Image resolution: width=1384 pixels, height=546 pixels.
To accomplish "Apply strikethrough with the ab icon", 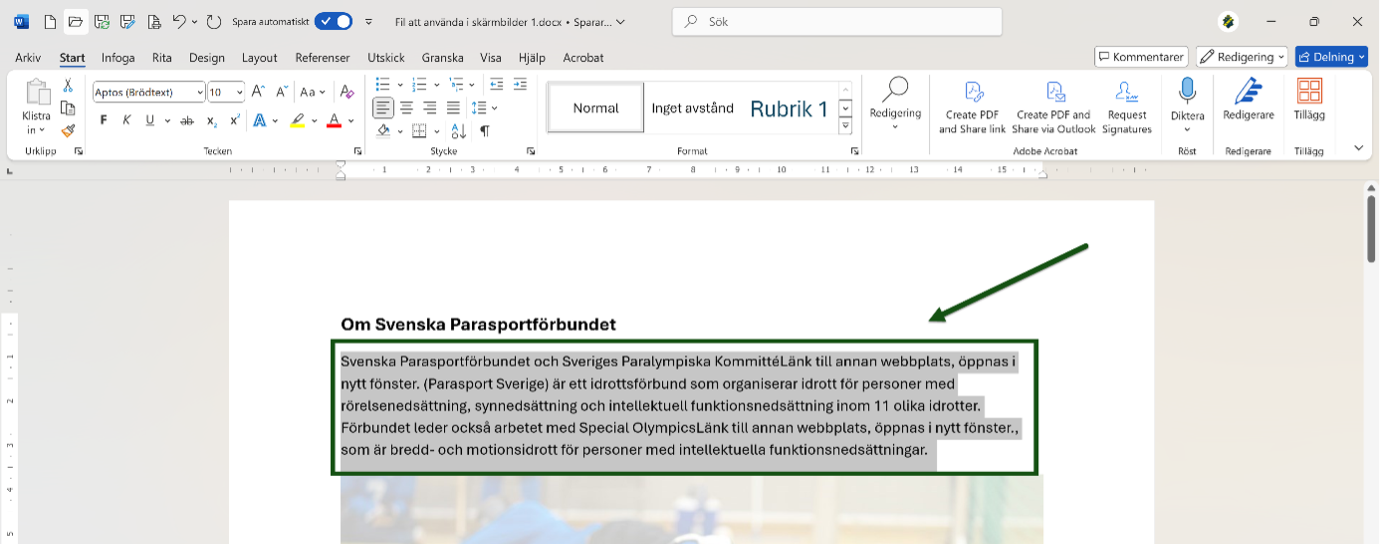I will (186, 121).
